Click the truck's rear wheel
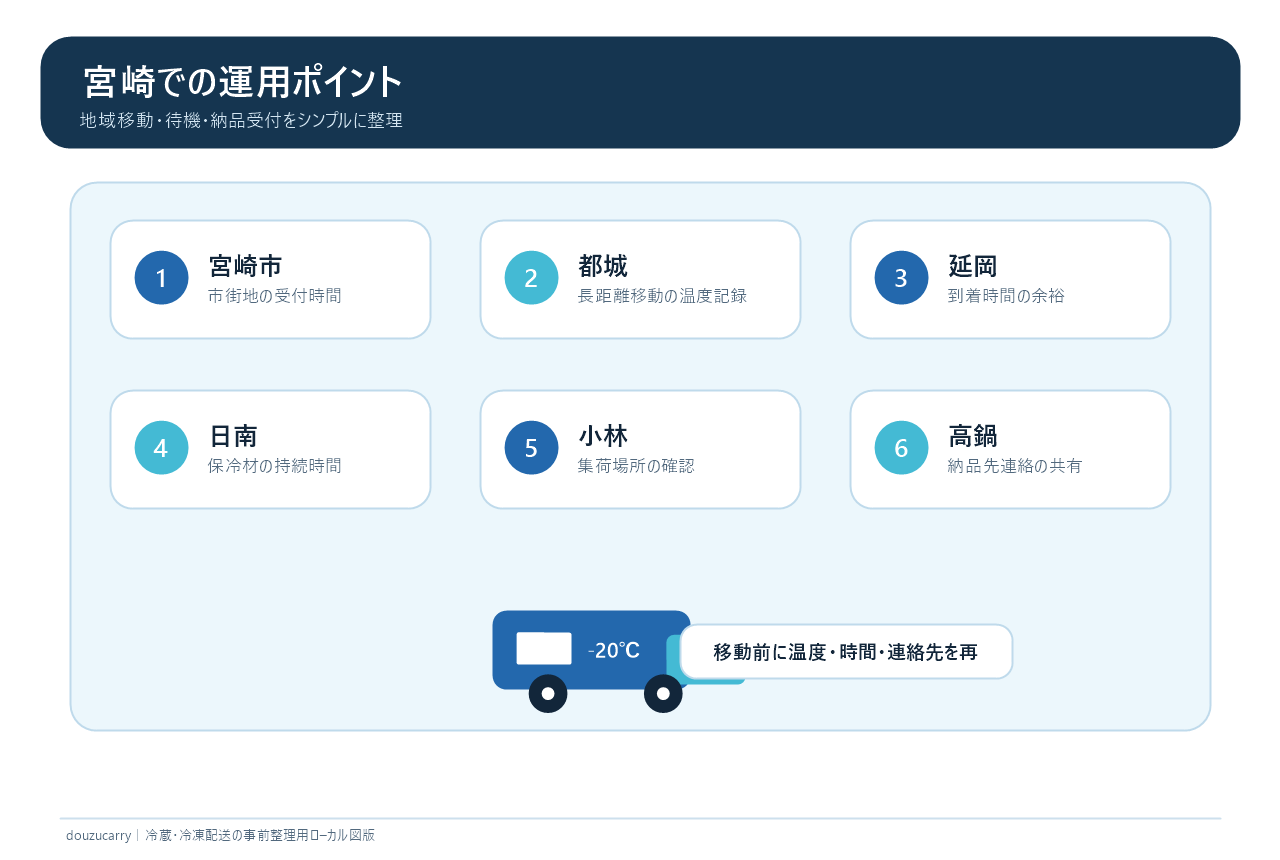1280x860 pixels. coord(548,693)
